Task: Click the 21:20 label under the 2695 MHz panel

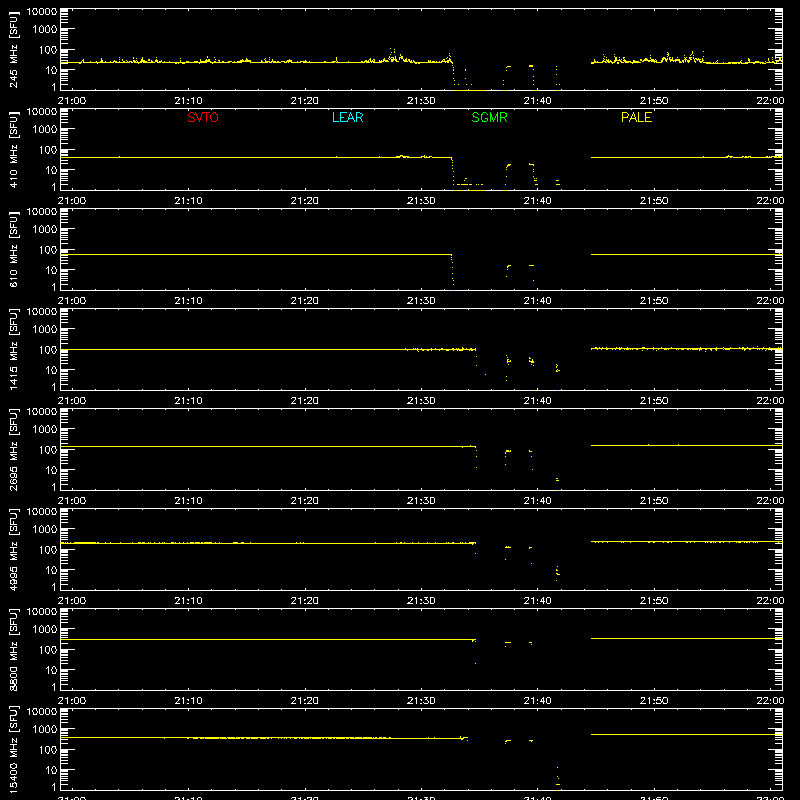Action: pyautogui.click(x=305, y=501)
